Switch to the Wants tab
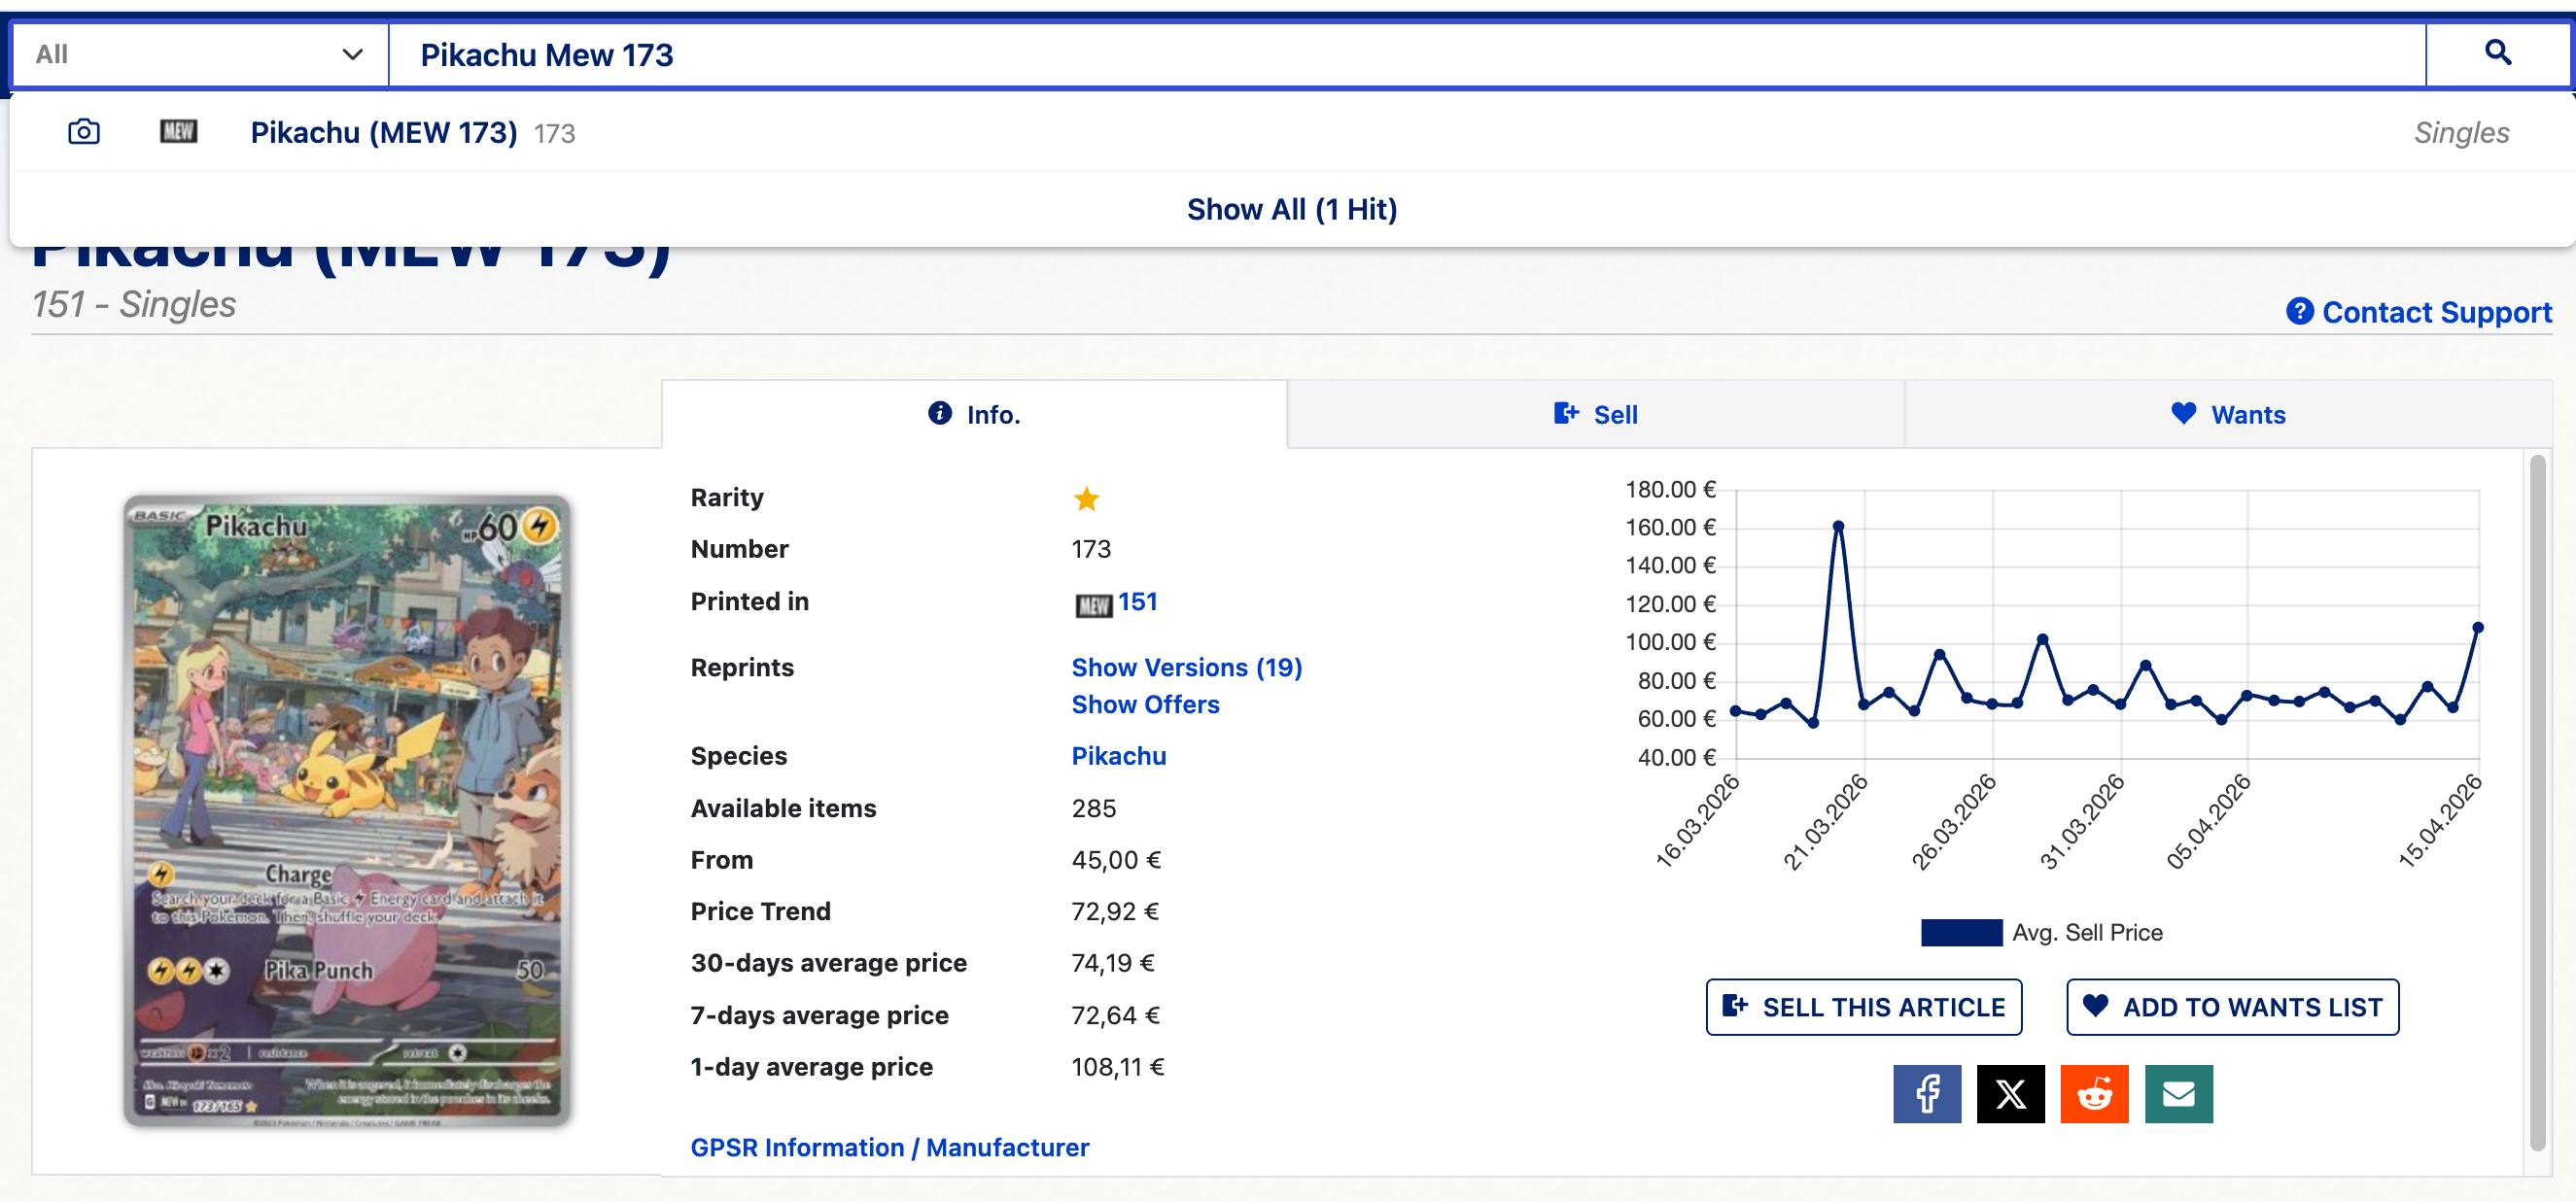Viewport: 2576px width, 1201px height. [2228, 414]
